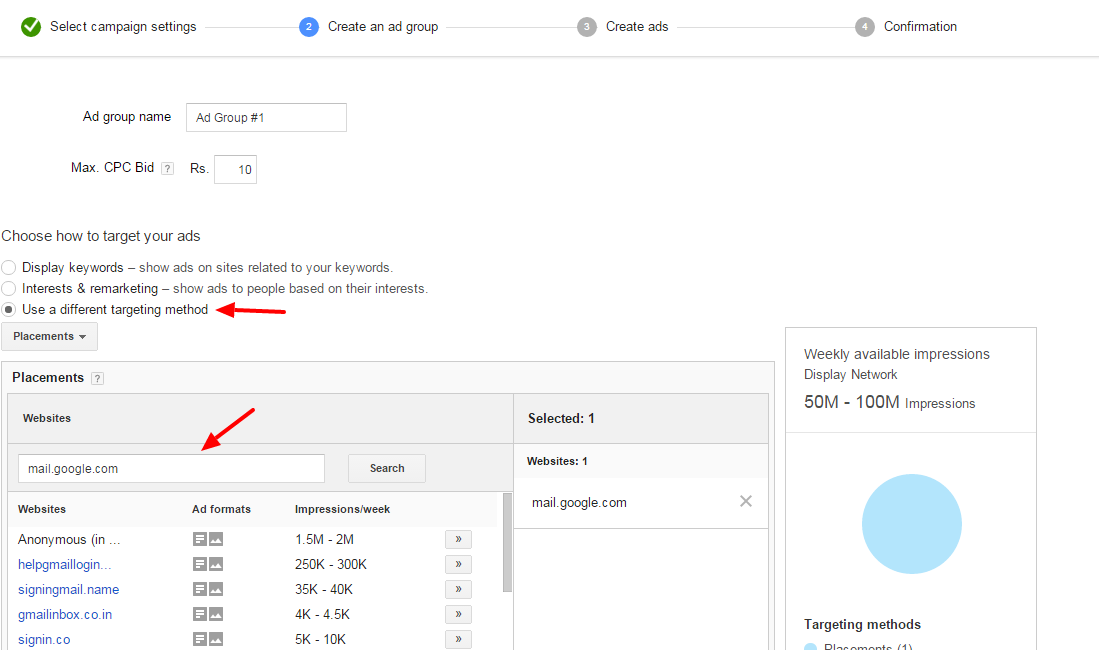This screenshot has width=1099, height=650.
Task: Go to Create ads step
Action: (637, 27)
